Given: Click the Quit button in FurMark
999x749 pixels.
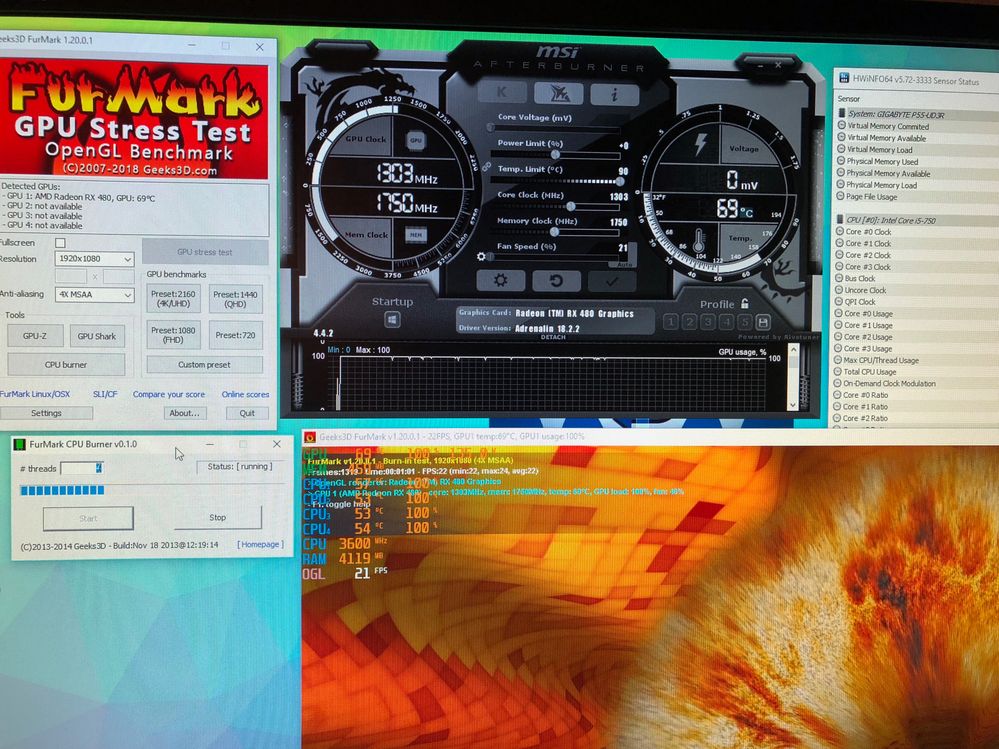Looking at the screenshot, I should 247,413.
